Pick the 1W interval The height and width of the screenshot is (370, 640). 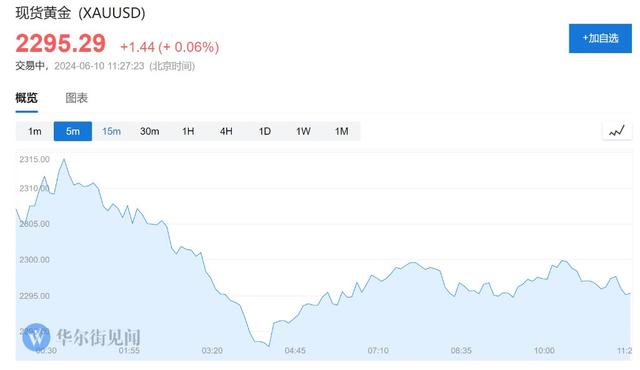tap(303, 131)
